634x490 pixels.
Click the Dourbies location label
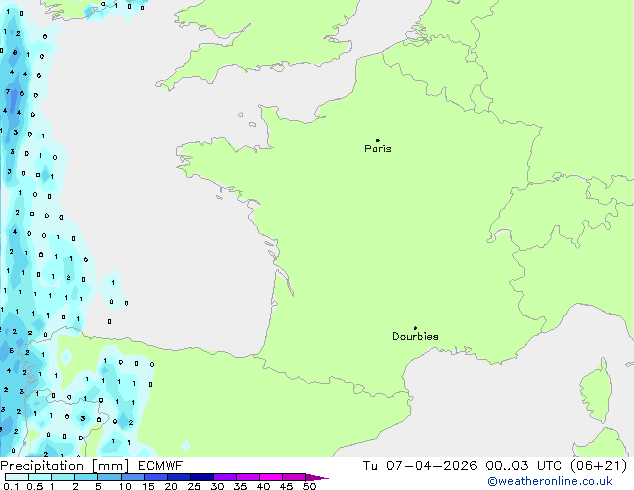(415, 336)
